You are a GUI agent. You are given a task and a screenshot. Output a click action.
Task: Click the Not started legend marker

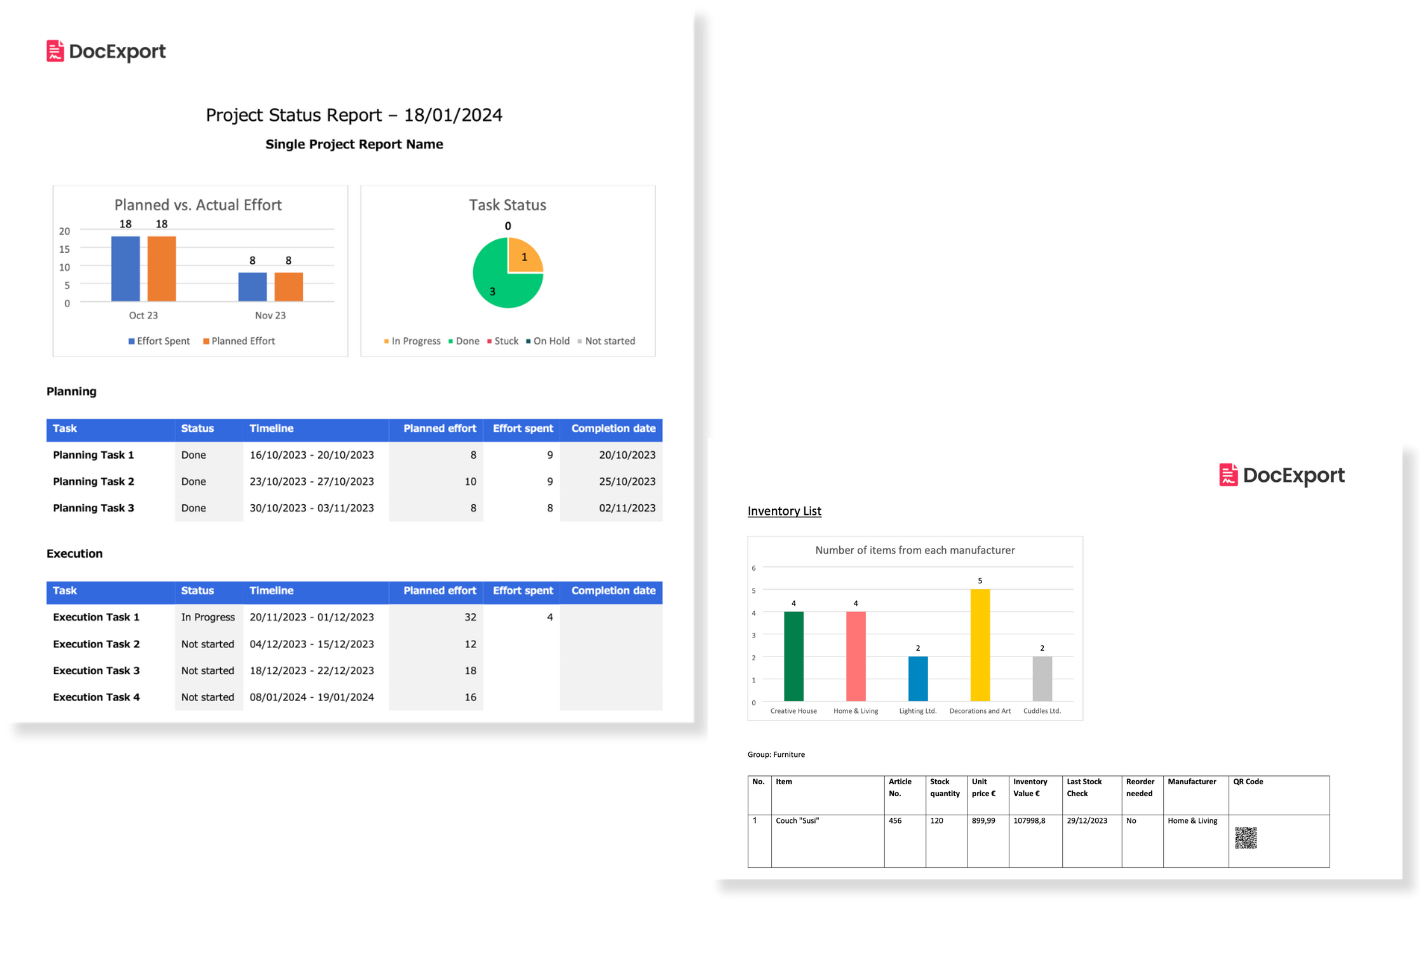click(x=580, y=342)
